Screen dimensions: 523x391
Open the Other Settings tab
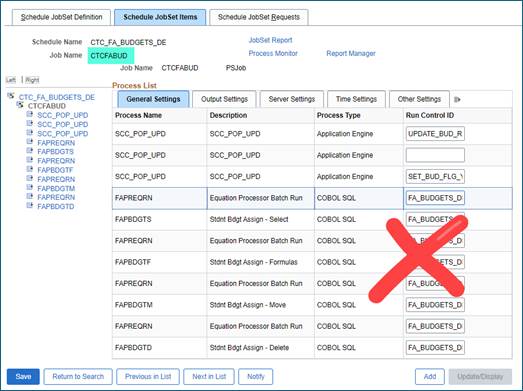click(x=419, y=99)
